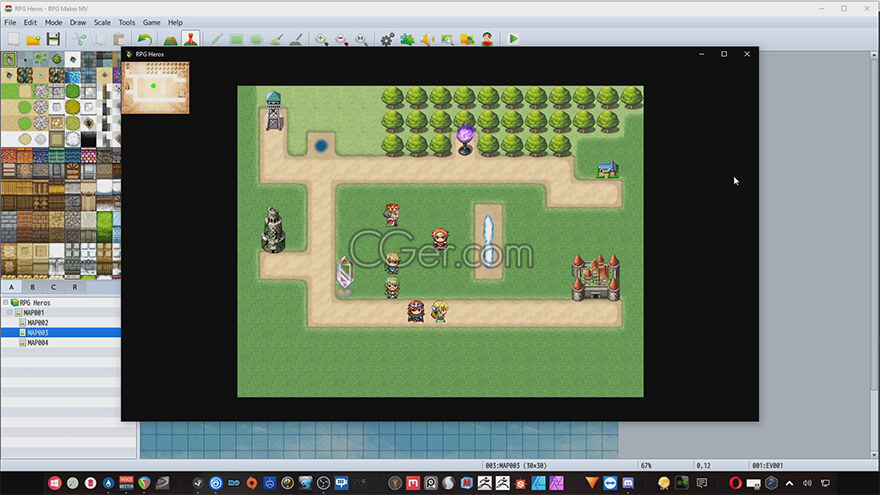Switch to Map editing mode icon
The height and width of the screenshot is (495, 880).
tap(170, 39)
